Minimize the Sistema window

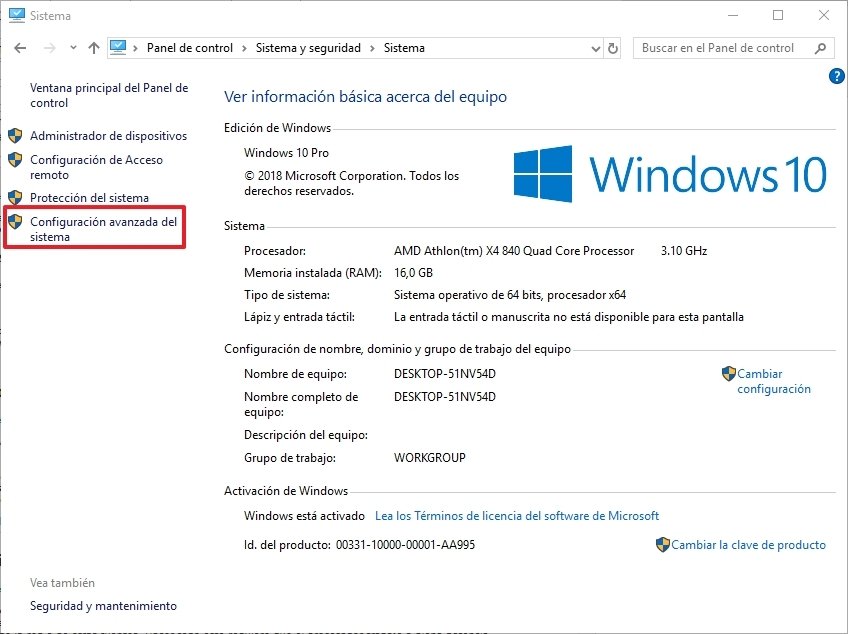[733, 15]
